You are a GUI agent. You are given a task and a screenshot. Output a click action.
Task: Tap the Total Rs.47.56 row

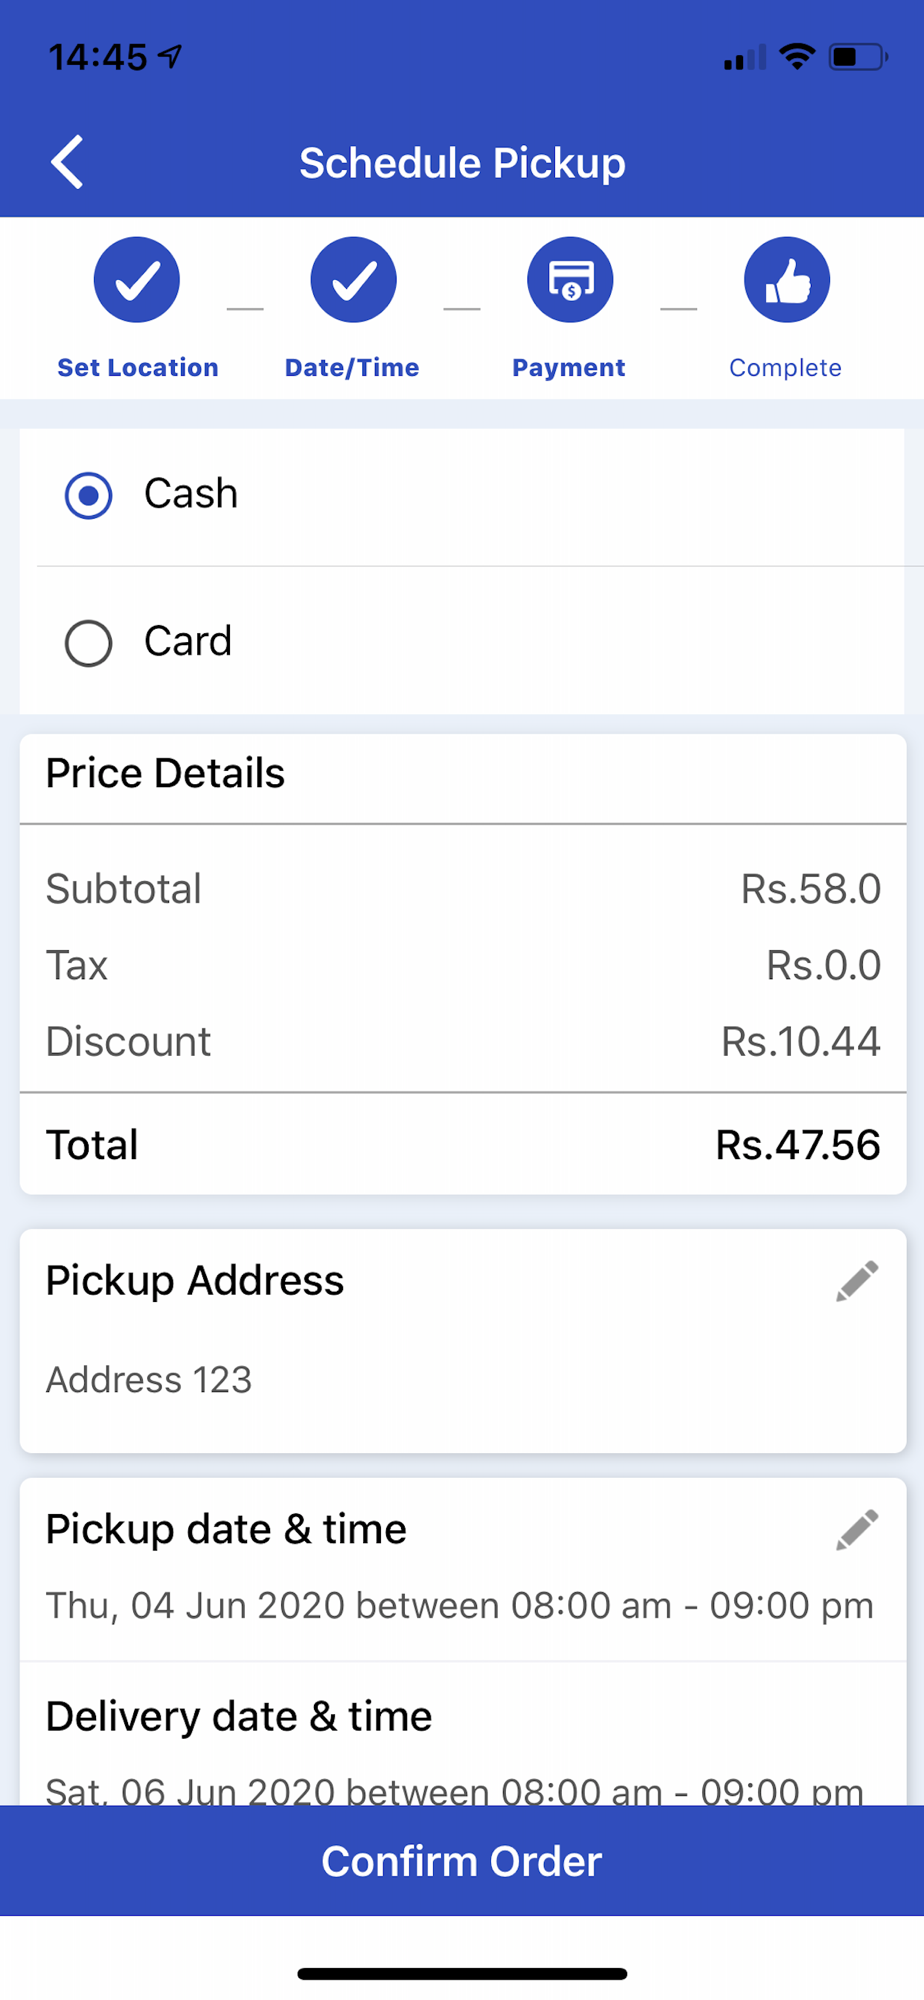[463, 1145]
